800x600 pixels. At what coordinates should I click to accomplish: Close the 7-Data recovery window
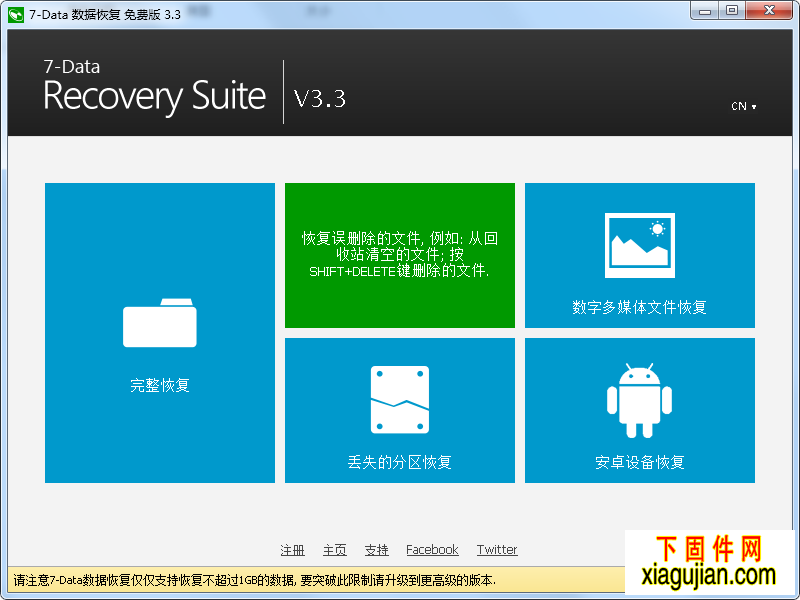click(769, 10)
